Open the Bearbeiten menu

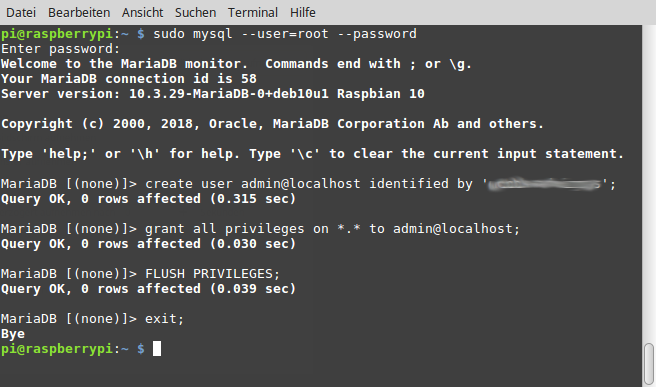pos(79,13)
